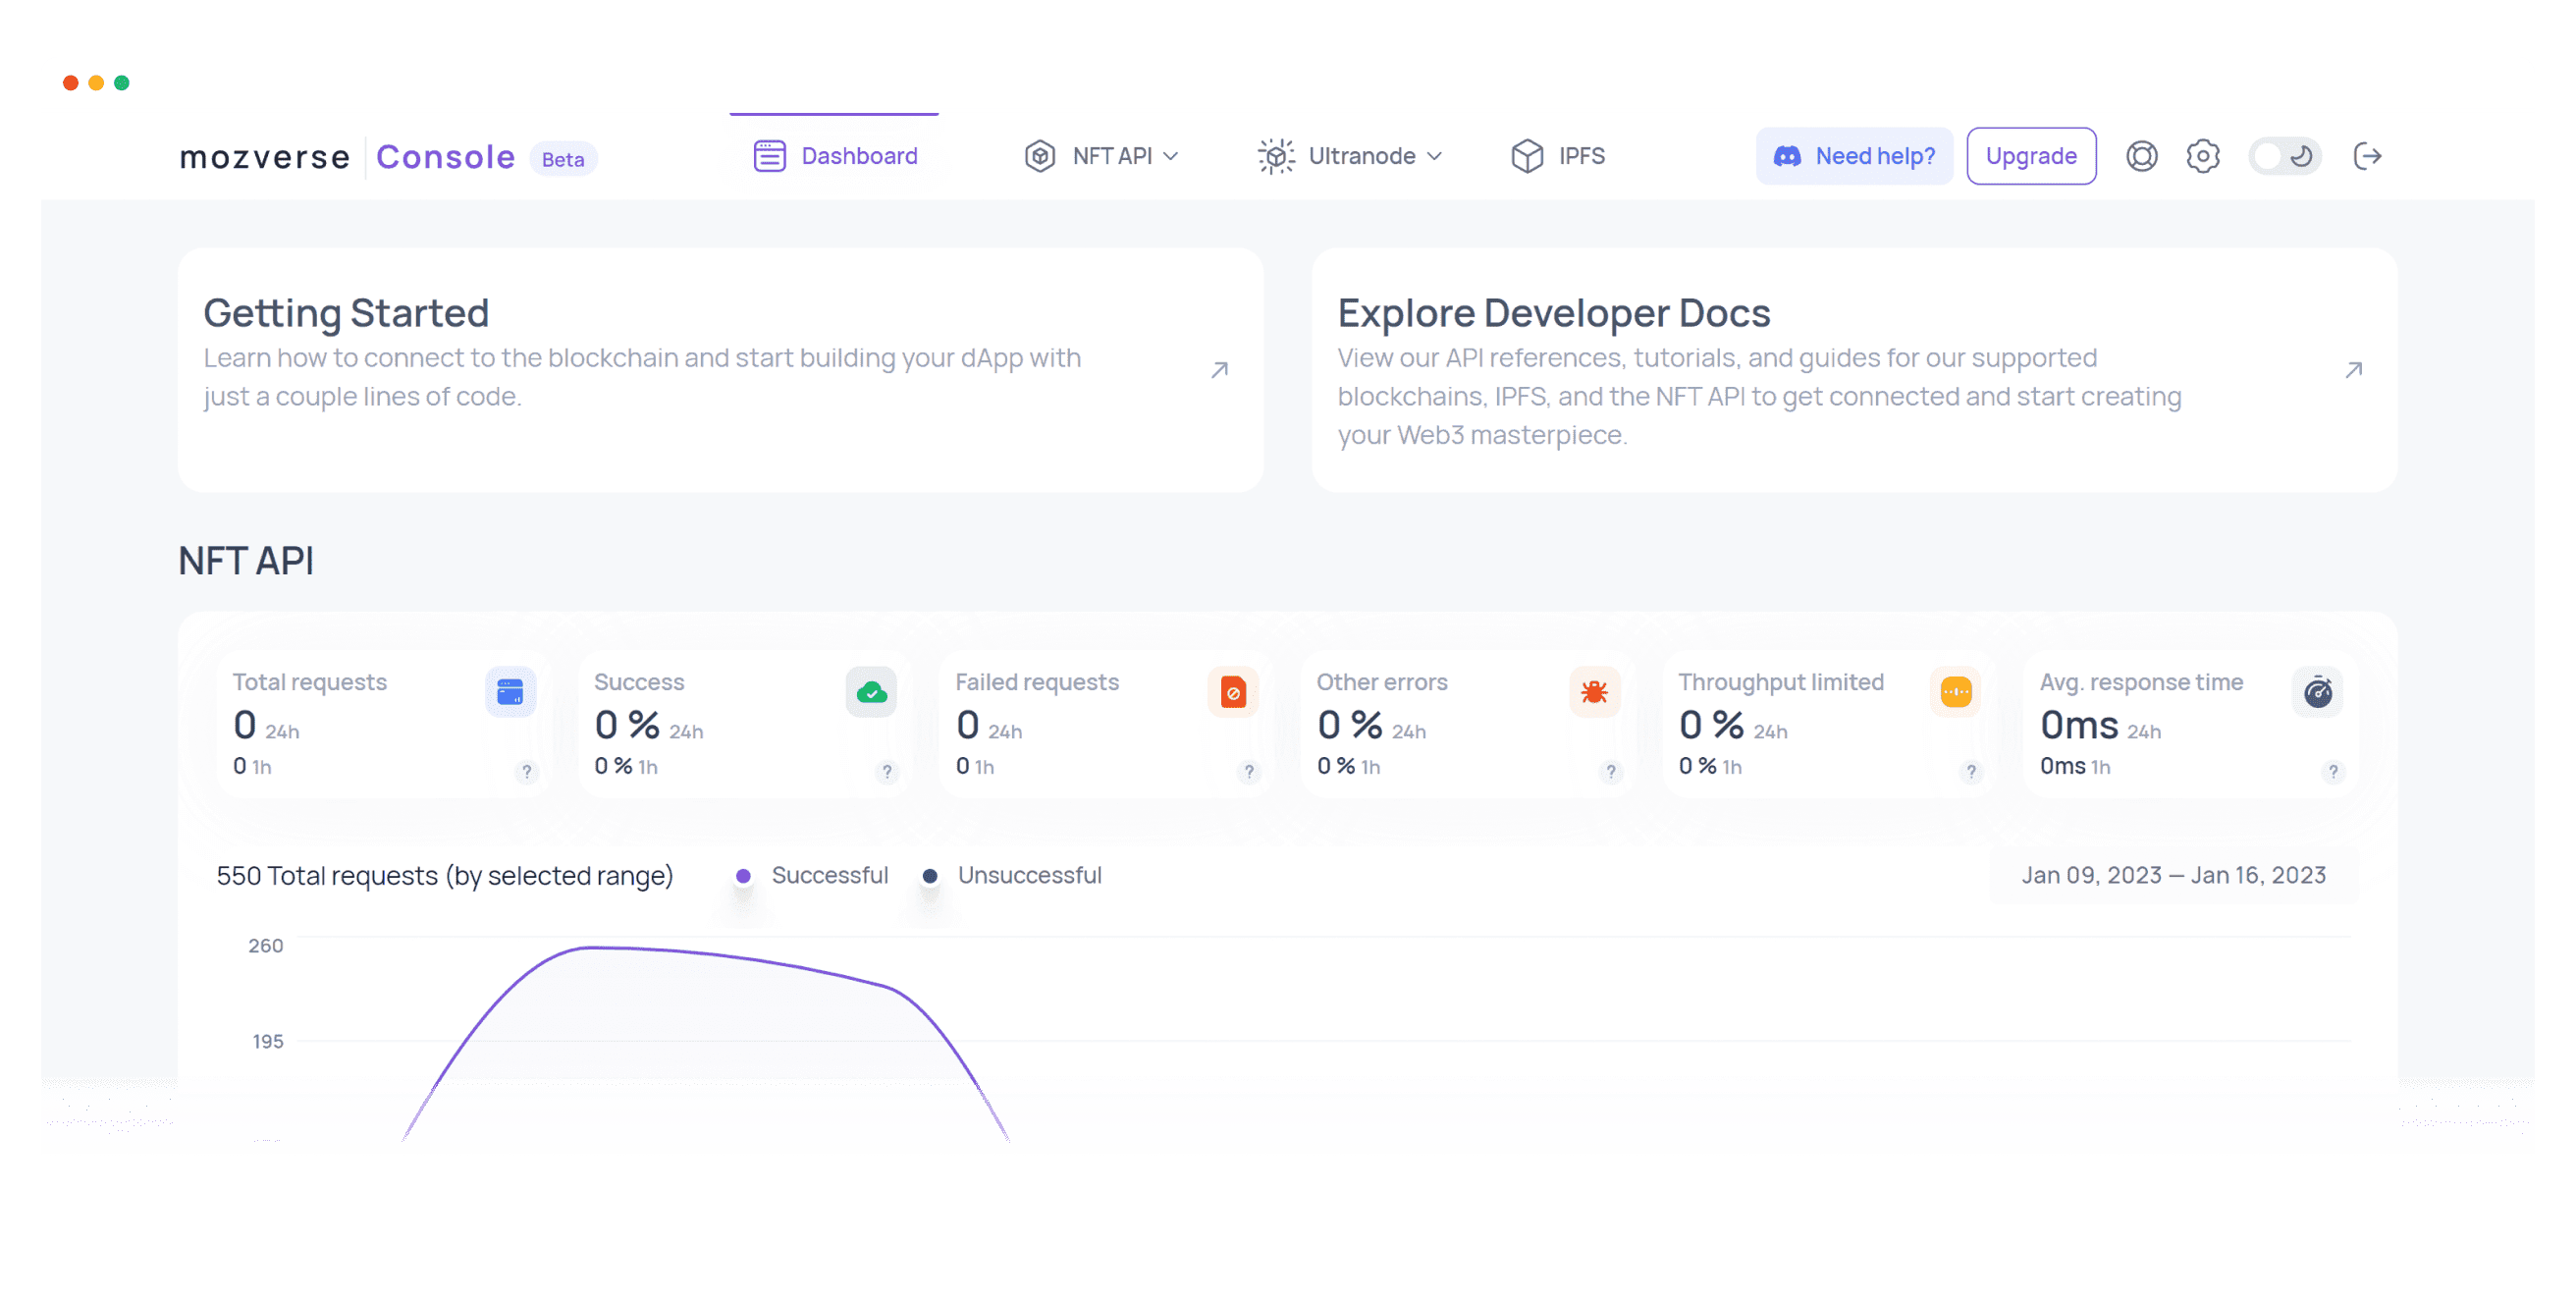Click the Ultranode node icon
This screenshot has height=1300, width=2576.
(x=1276, y=156)
